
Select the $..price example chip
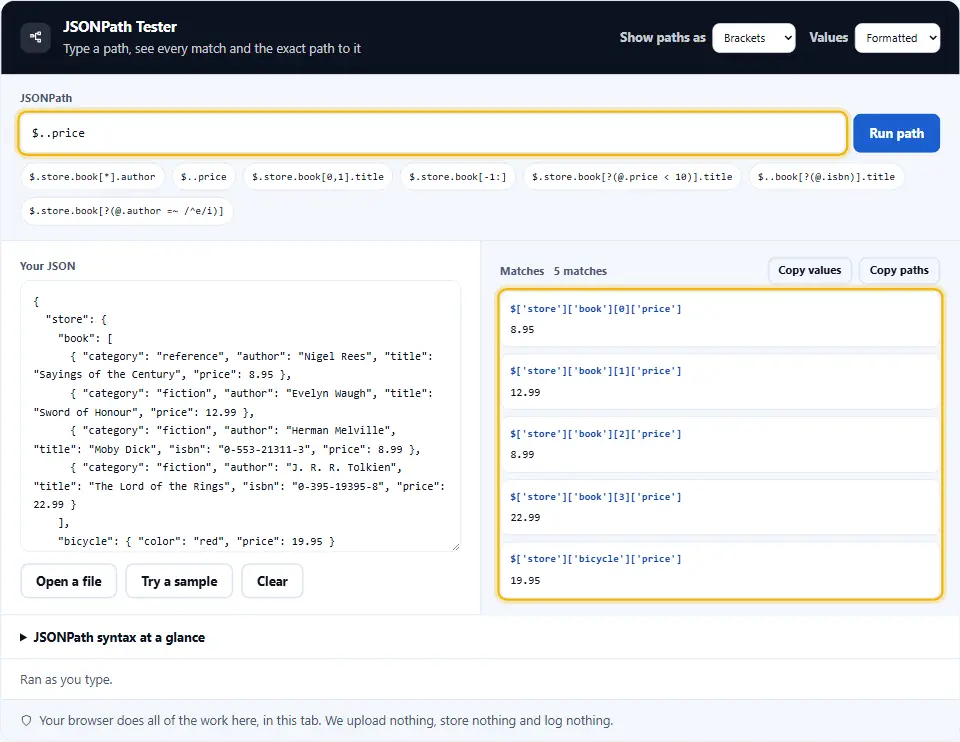(204, 177)
